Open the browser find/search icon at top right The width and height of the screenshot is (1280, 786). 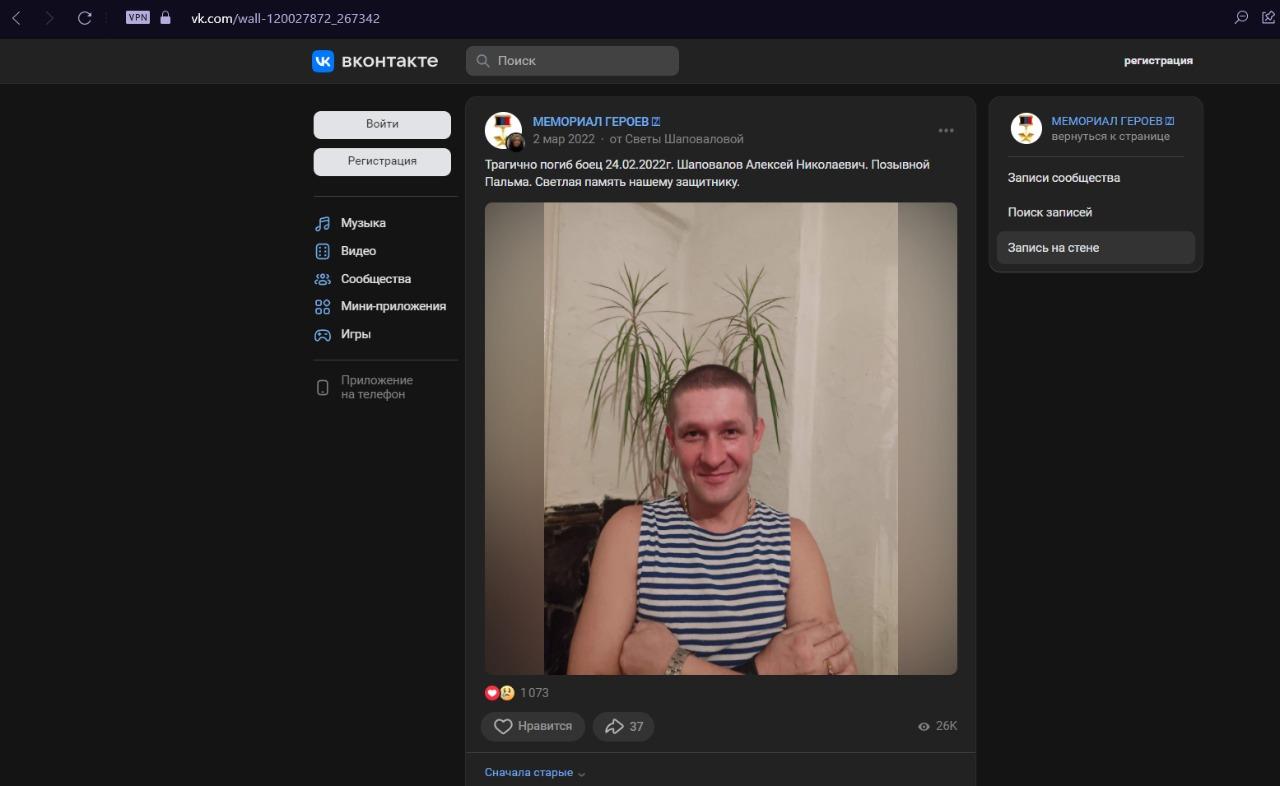(x=1241, y=17)
